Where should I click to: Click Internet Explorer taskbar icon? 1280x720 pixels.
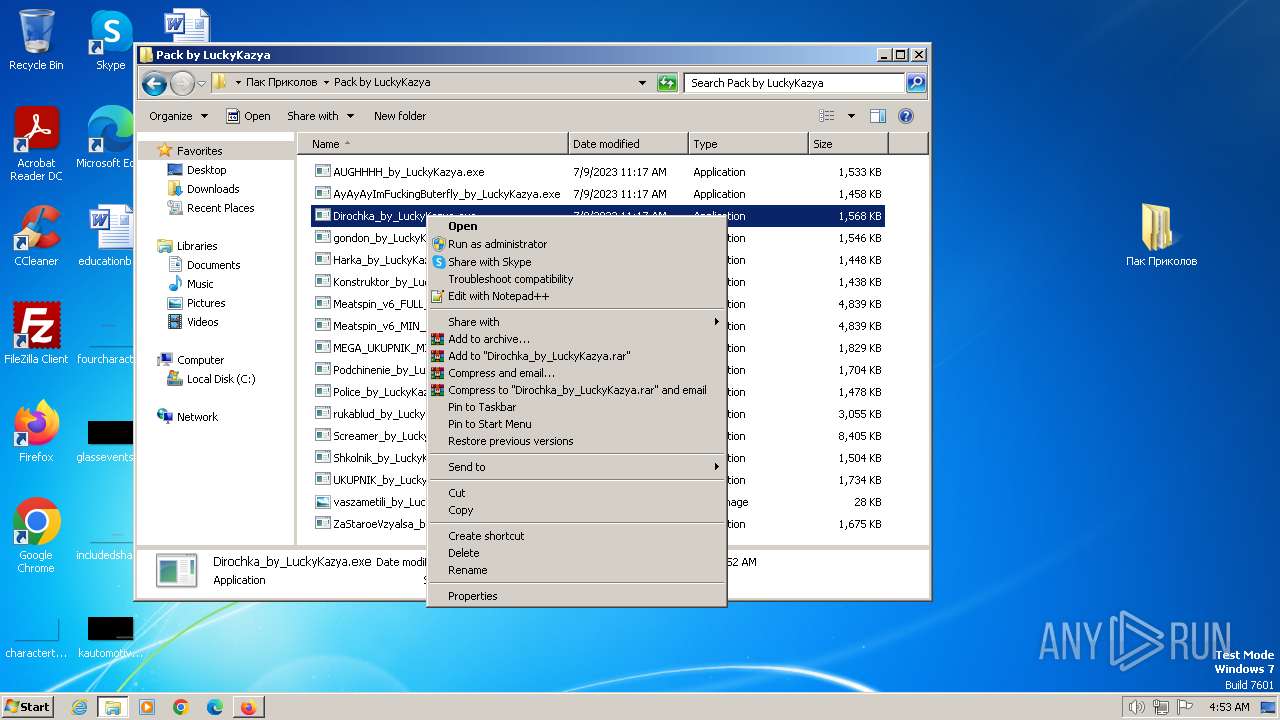(80, 707)
